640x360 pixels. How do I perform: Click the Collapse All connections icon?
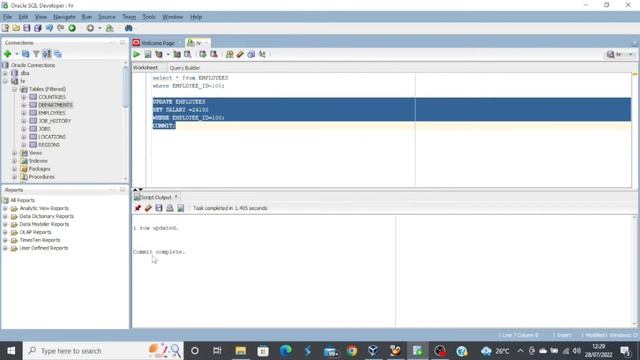[58, 54]
